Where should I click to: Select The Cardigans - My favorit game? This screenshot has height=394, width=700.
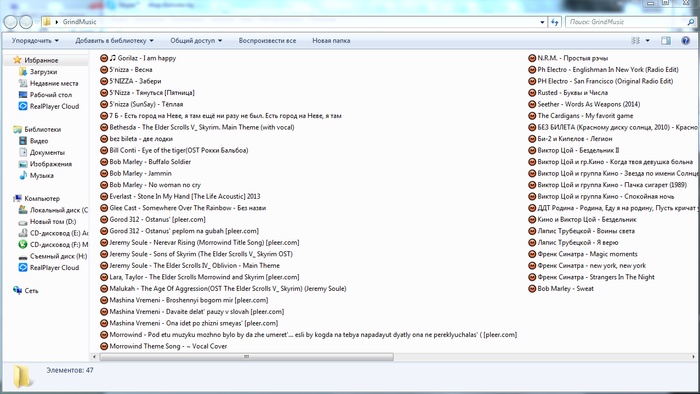585,116
